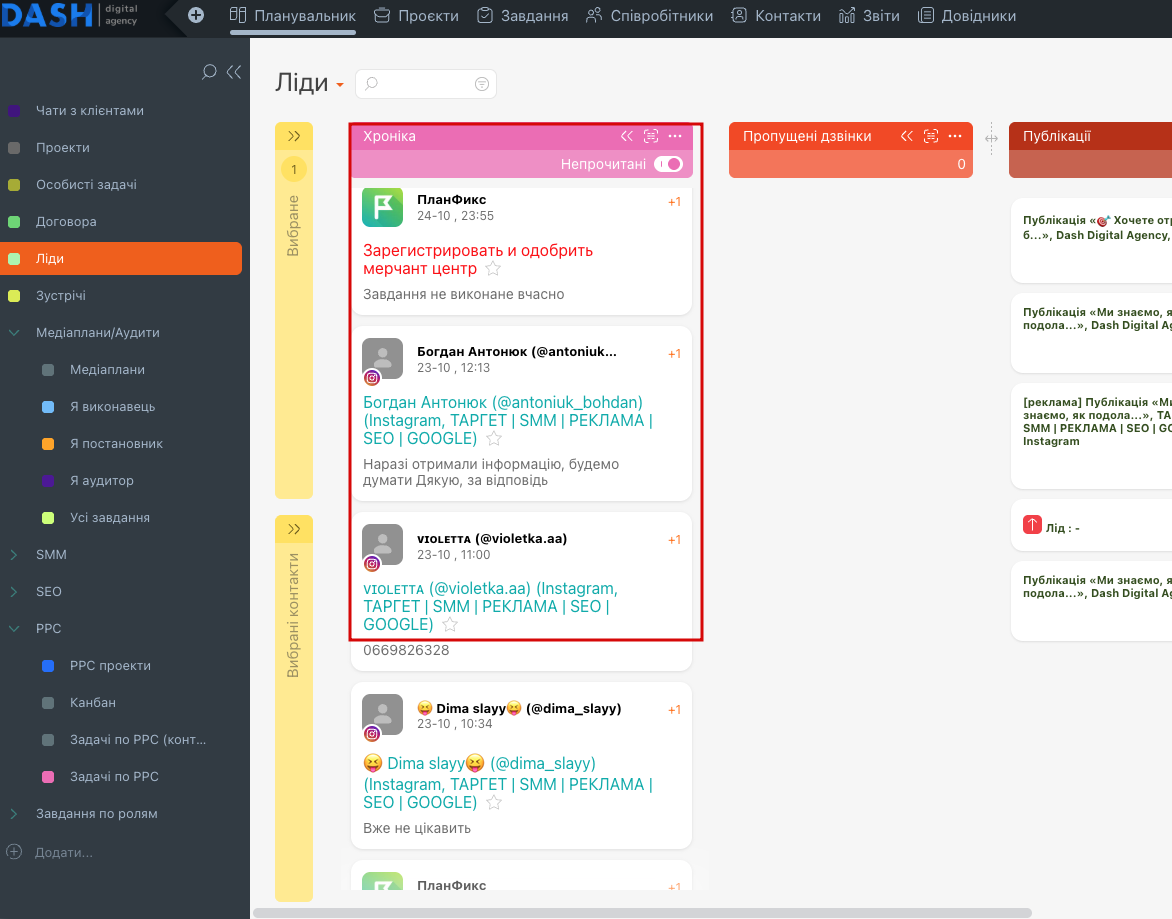1172x919 pixels.
Task: Expand the Вибране column
Action: pyautogui.click(x=294, y=136)
